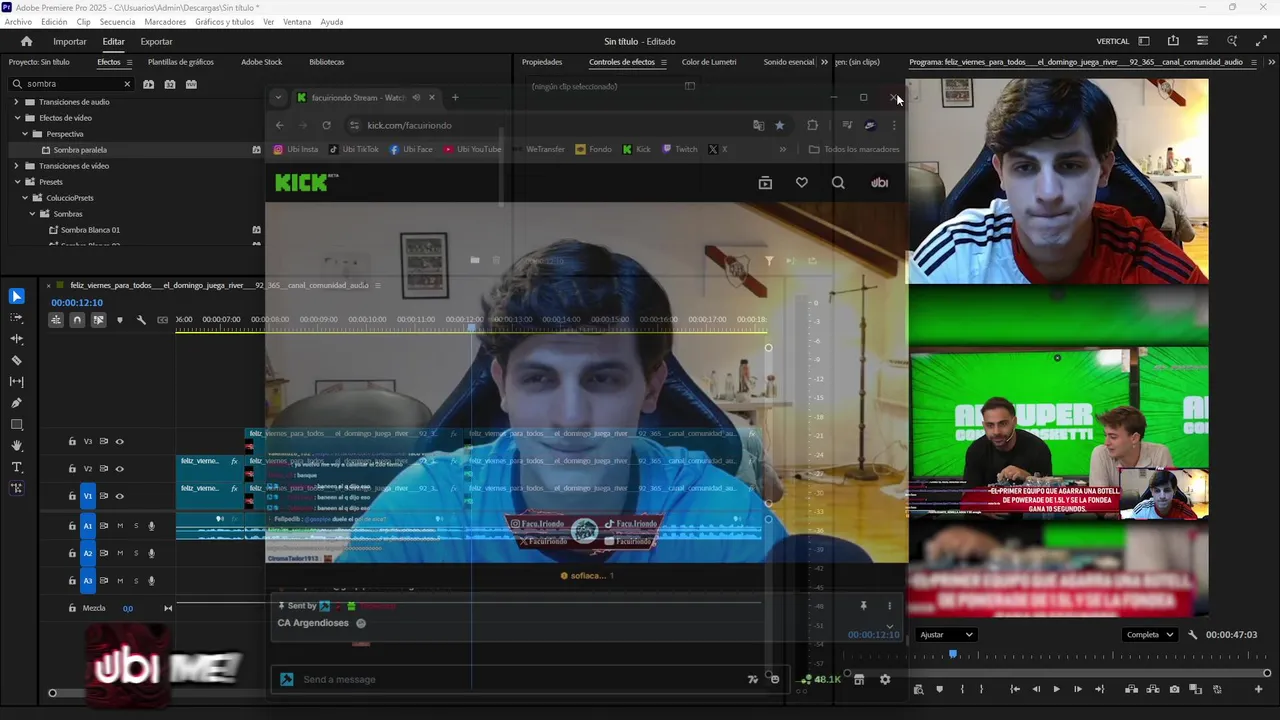1280x720 pixels.
Task: Toggle the V3 track lock
Action: (x=72, y=441)
